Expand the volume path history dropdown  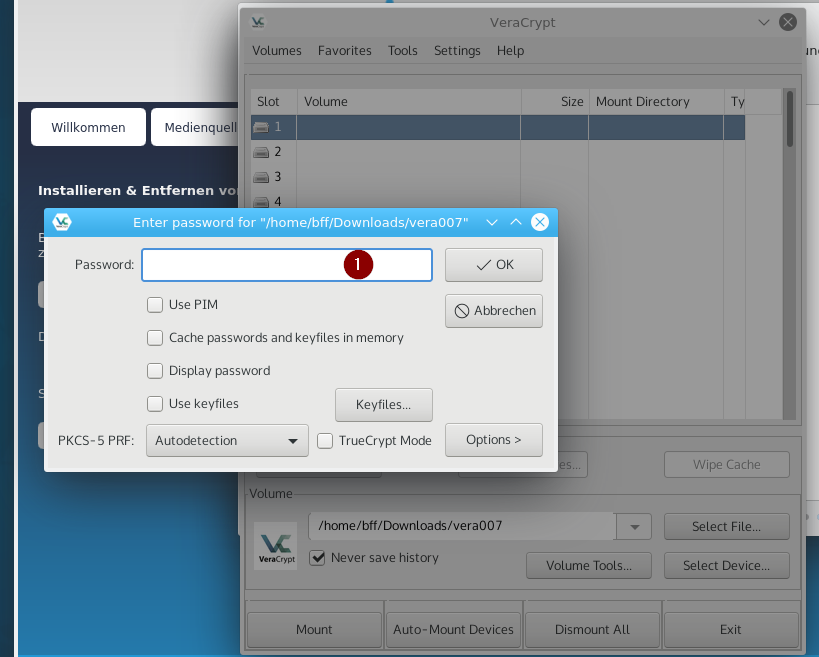(634, 526)
